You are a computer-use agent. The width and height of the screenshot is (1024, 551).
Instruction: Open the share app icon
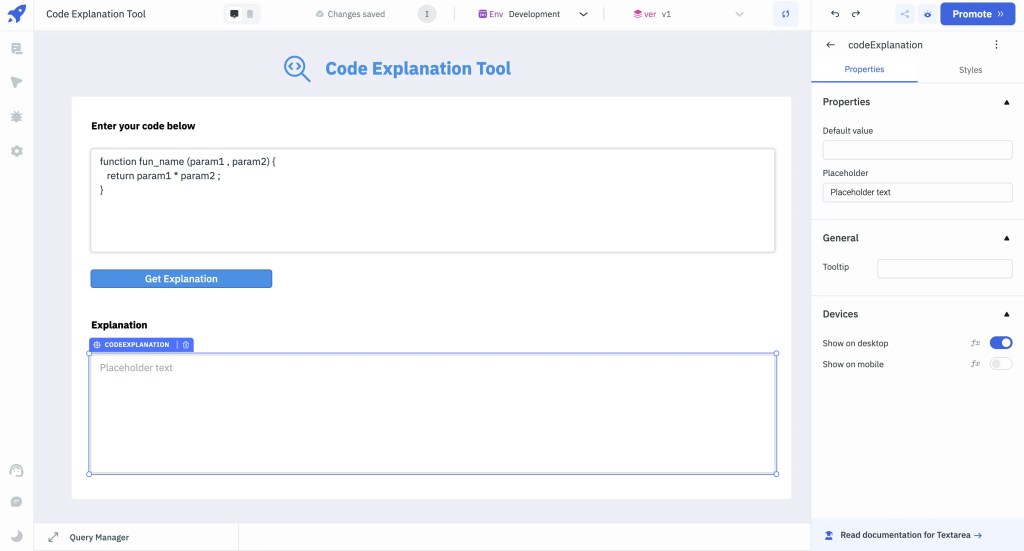904,14
